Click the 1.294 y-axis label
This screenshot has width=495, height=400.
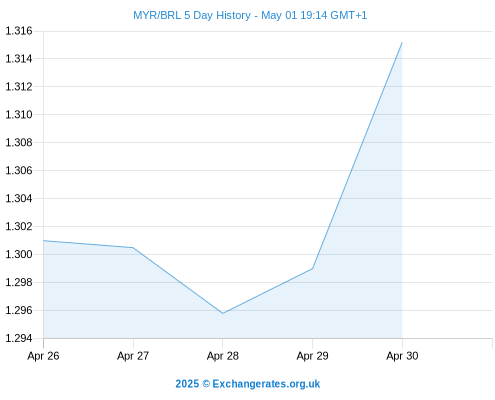click(x=19, y=338)
